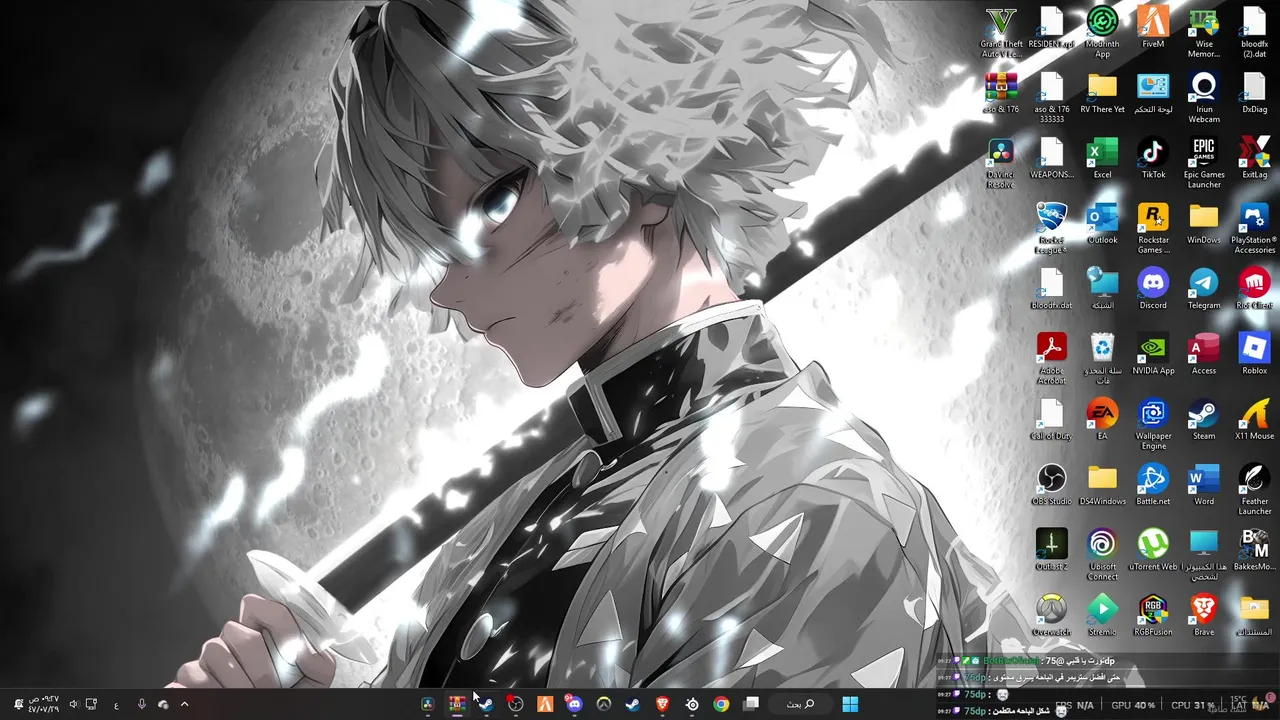Select the Iriun Webcam desktop icon
Viewport: 1280px width, 720px height.
tap(1204, 98)
